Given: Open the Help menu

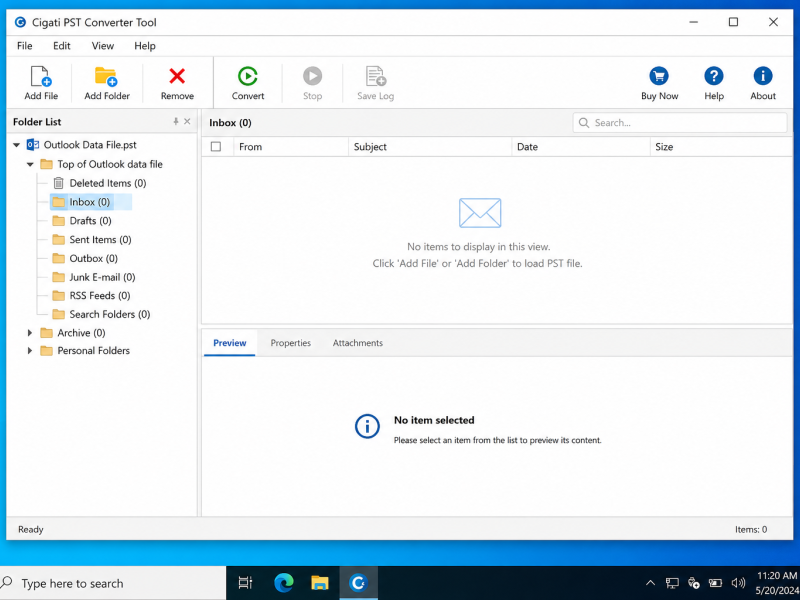Looking at the screenshot, I should point(145,46).
